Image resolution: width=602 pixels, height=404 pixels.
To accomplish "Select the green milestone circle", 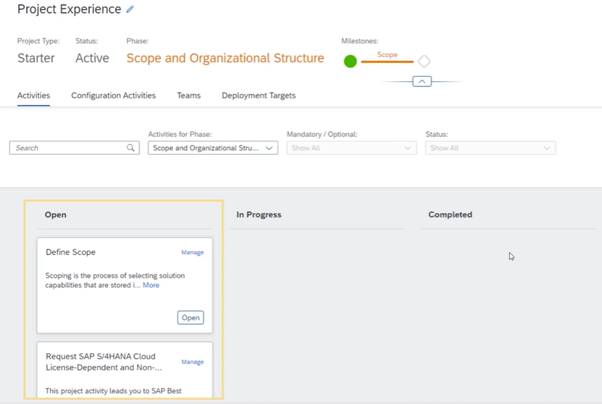I will pos(350,61).
